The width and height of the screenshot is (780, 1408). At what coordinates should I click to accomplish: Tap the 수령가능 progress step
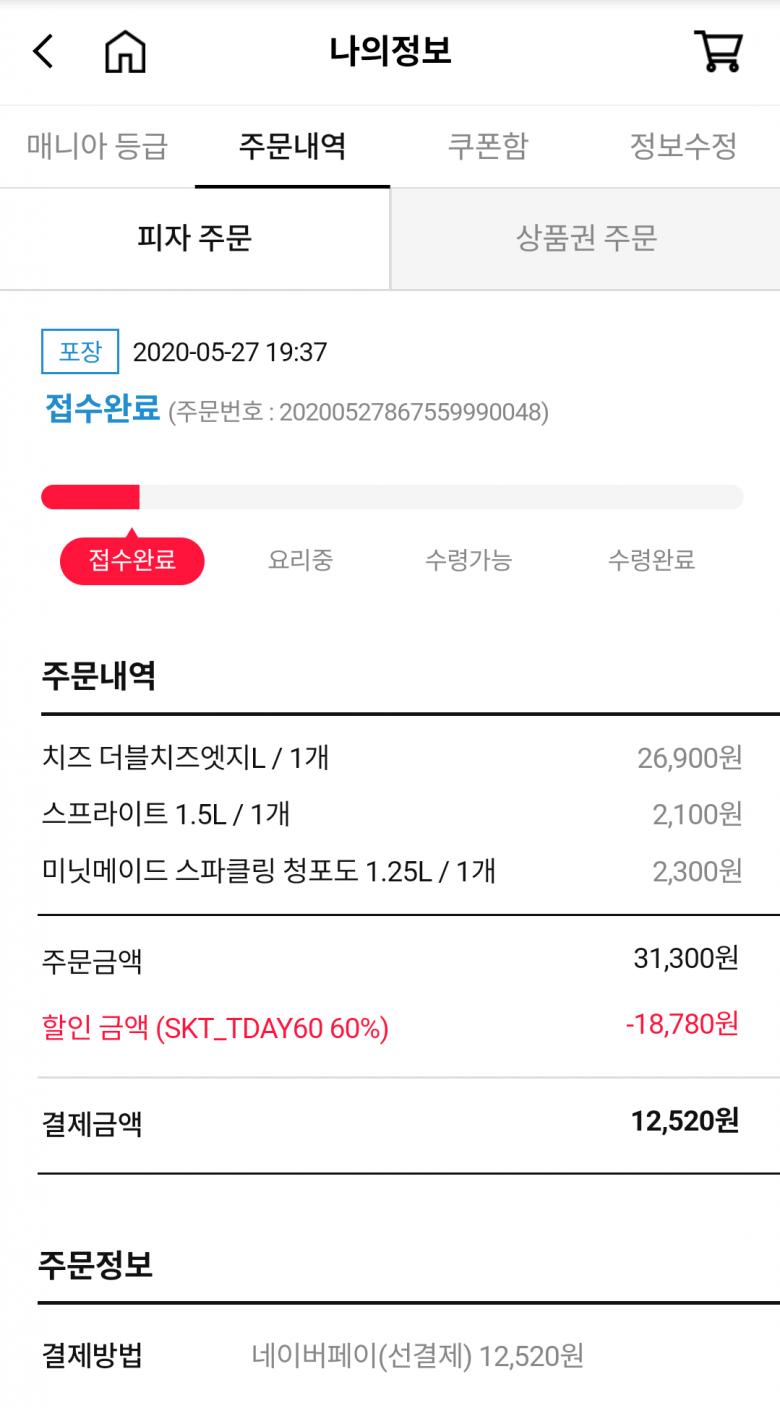coord(468,560)
